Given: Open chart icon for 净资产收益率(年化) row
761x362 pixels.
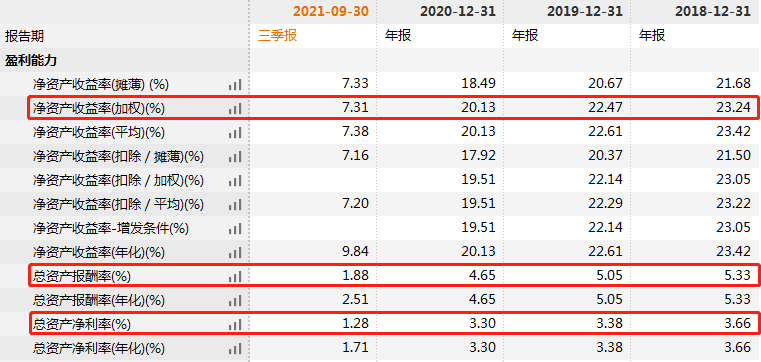Looking at the screenshot, I should 235,253.
